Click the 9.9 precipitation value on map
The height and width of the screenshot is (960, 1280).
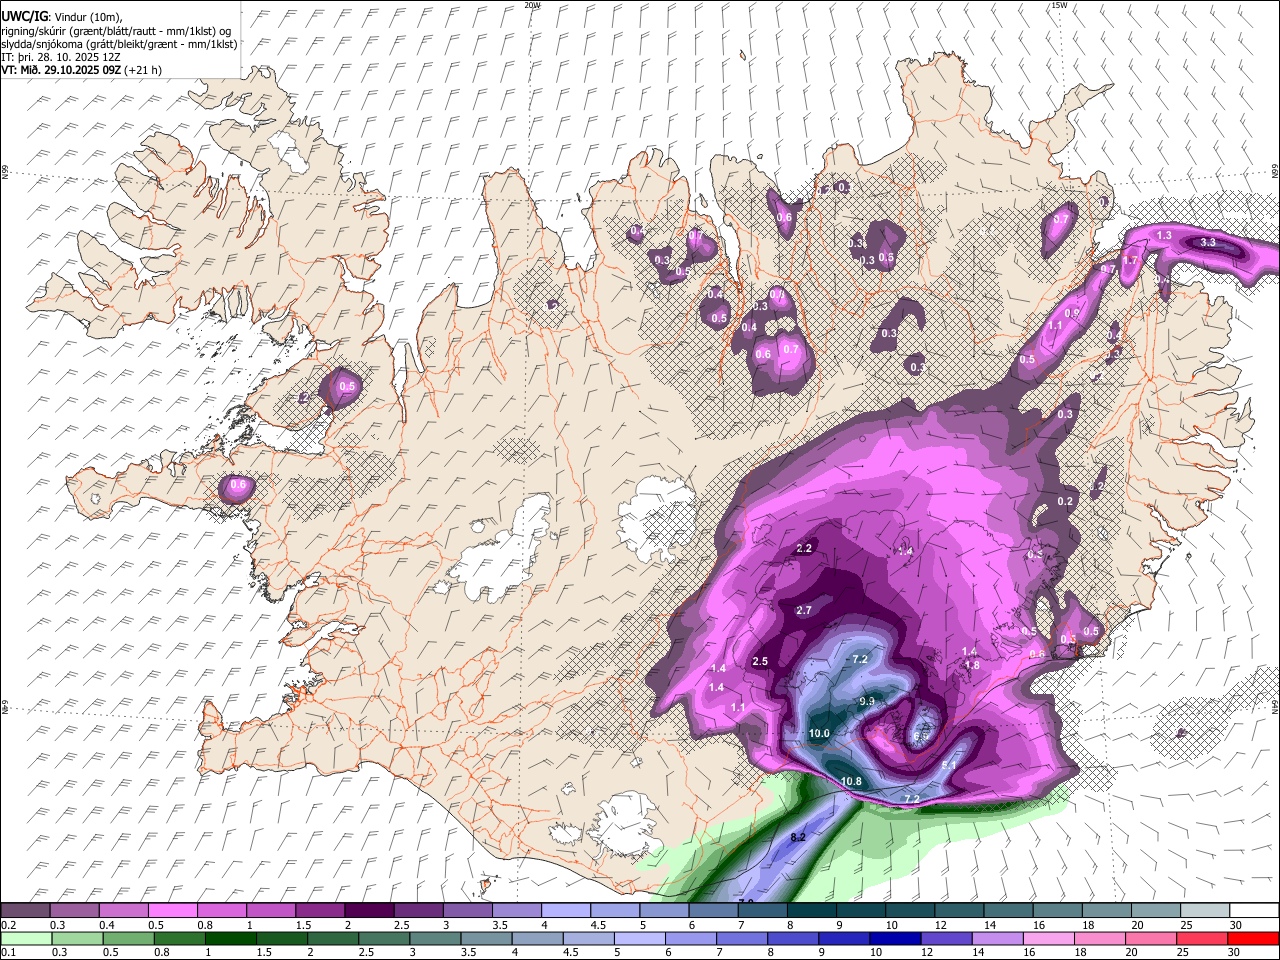[867, 701]
